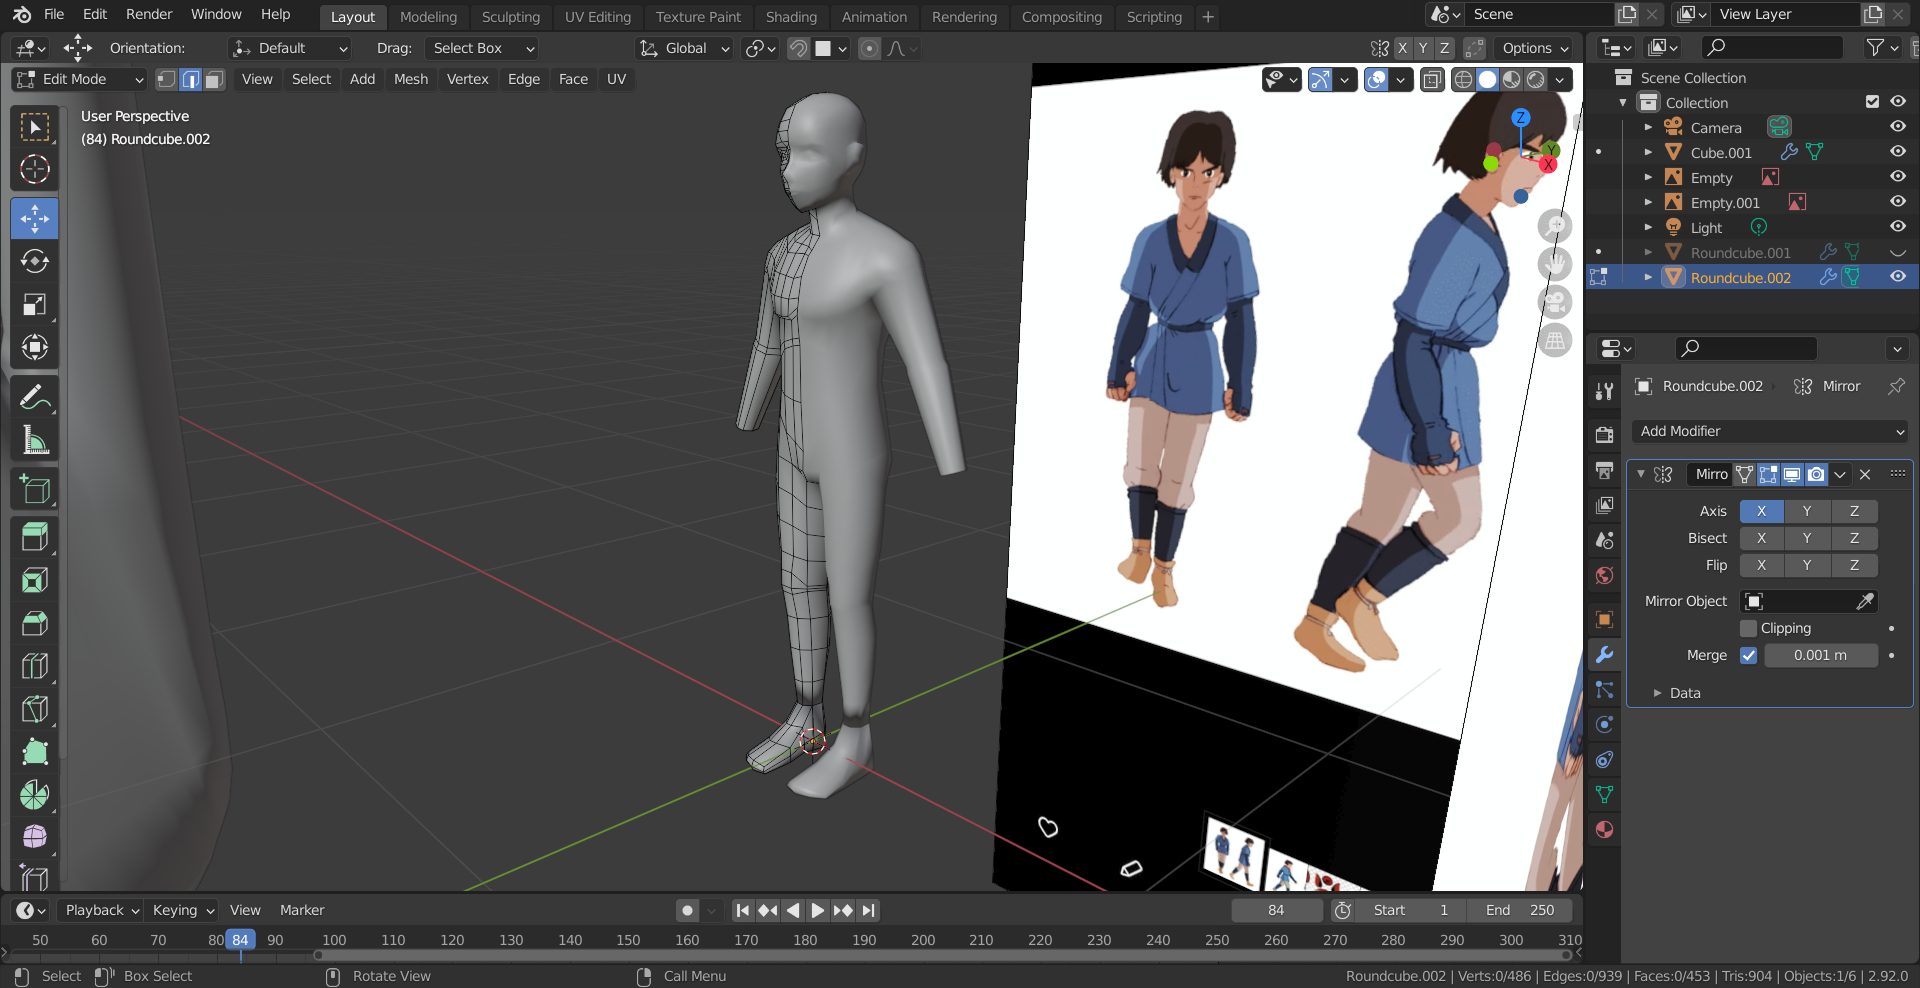Switch to face select mode
Screen dimensions: 1920x988
tap(214, 79)
